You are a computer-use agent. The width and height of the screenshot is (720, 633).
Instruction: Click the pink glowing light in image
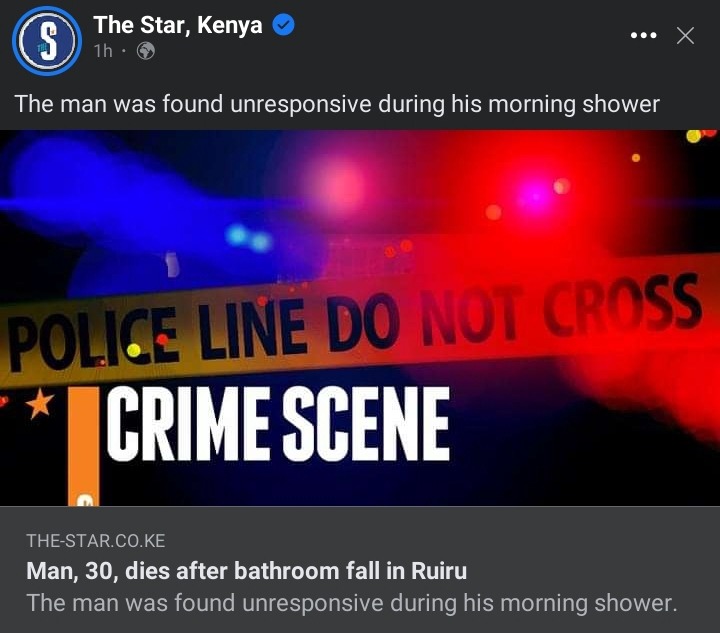tap(339, 186)
